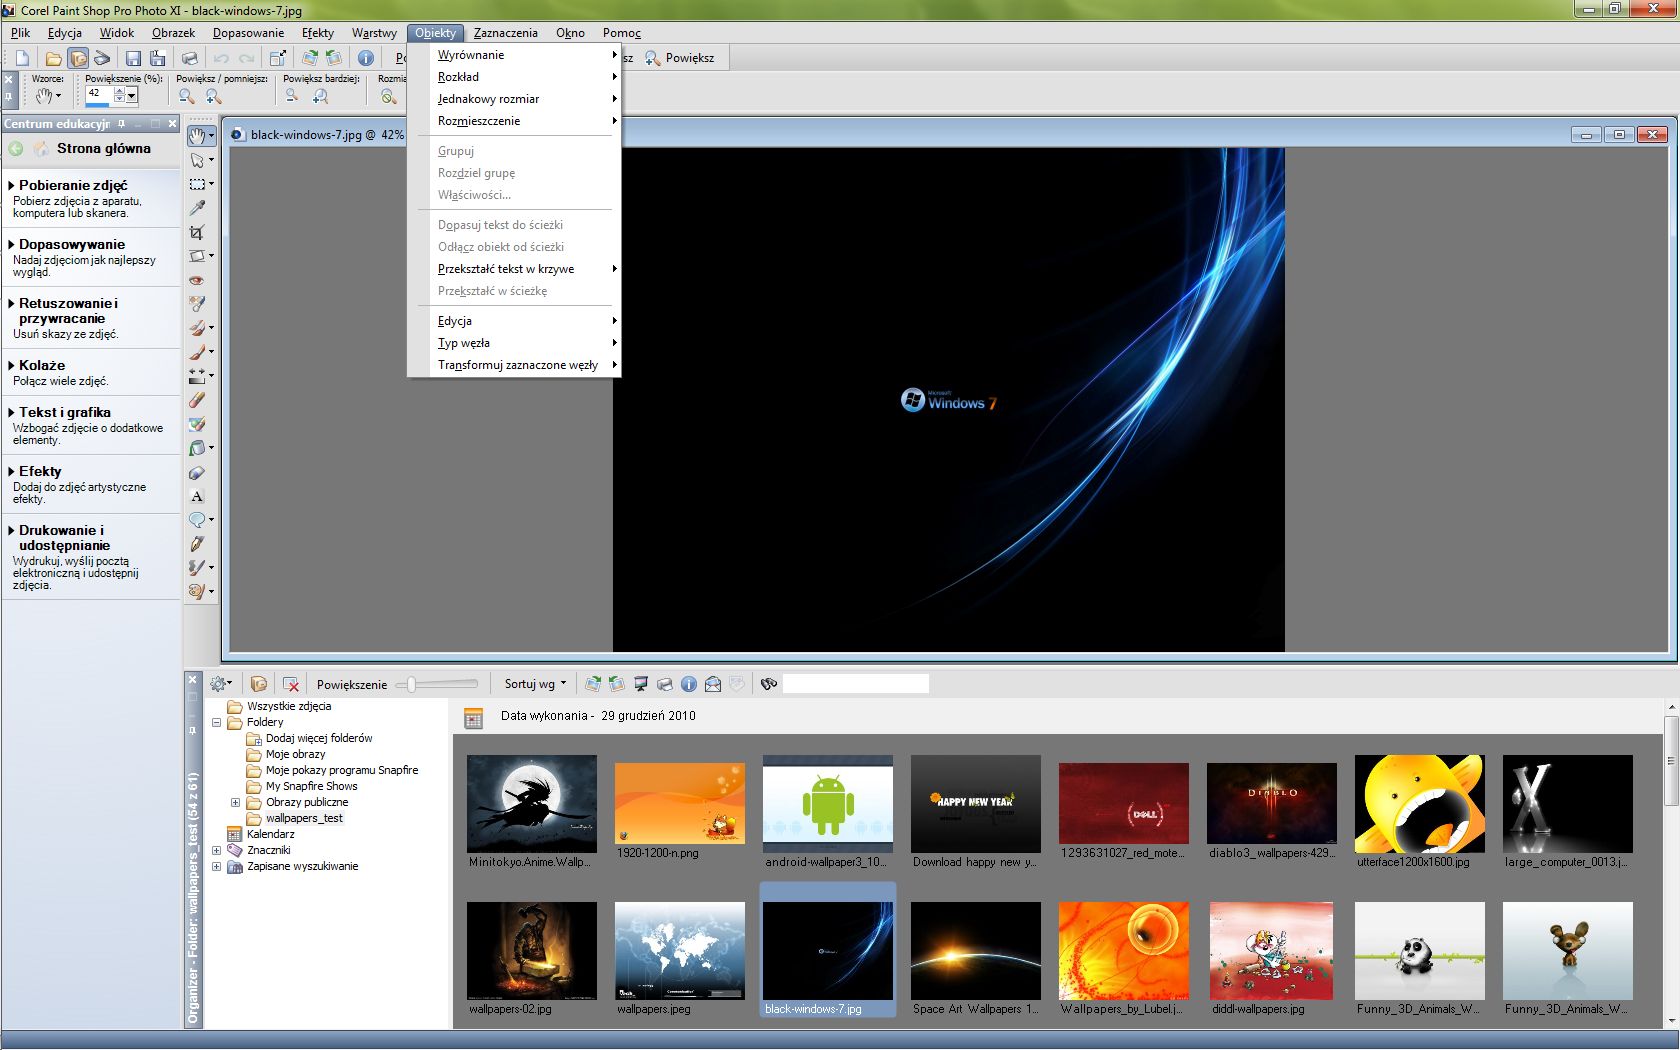1680x1050 pixels.
Task: Click the zoom out magnifier icon
Action: click(186, 96)
